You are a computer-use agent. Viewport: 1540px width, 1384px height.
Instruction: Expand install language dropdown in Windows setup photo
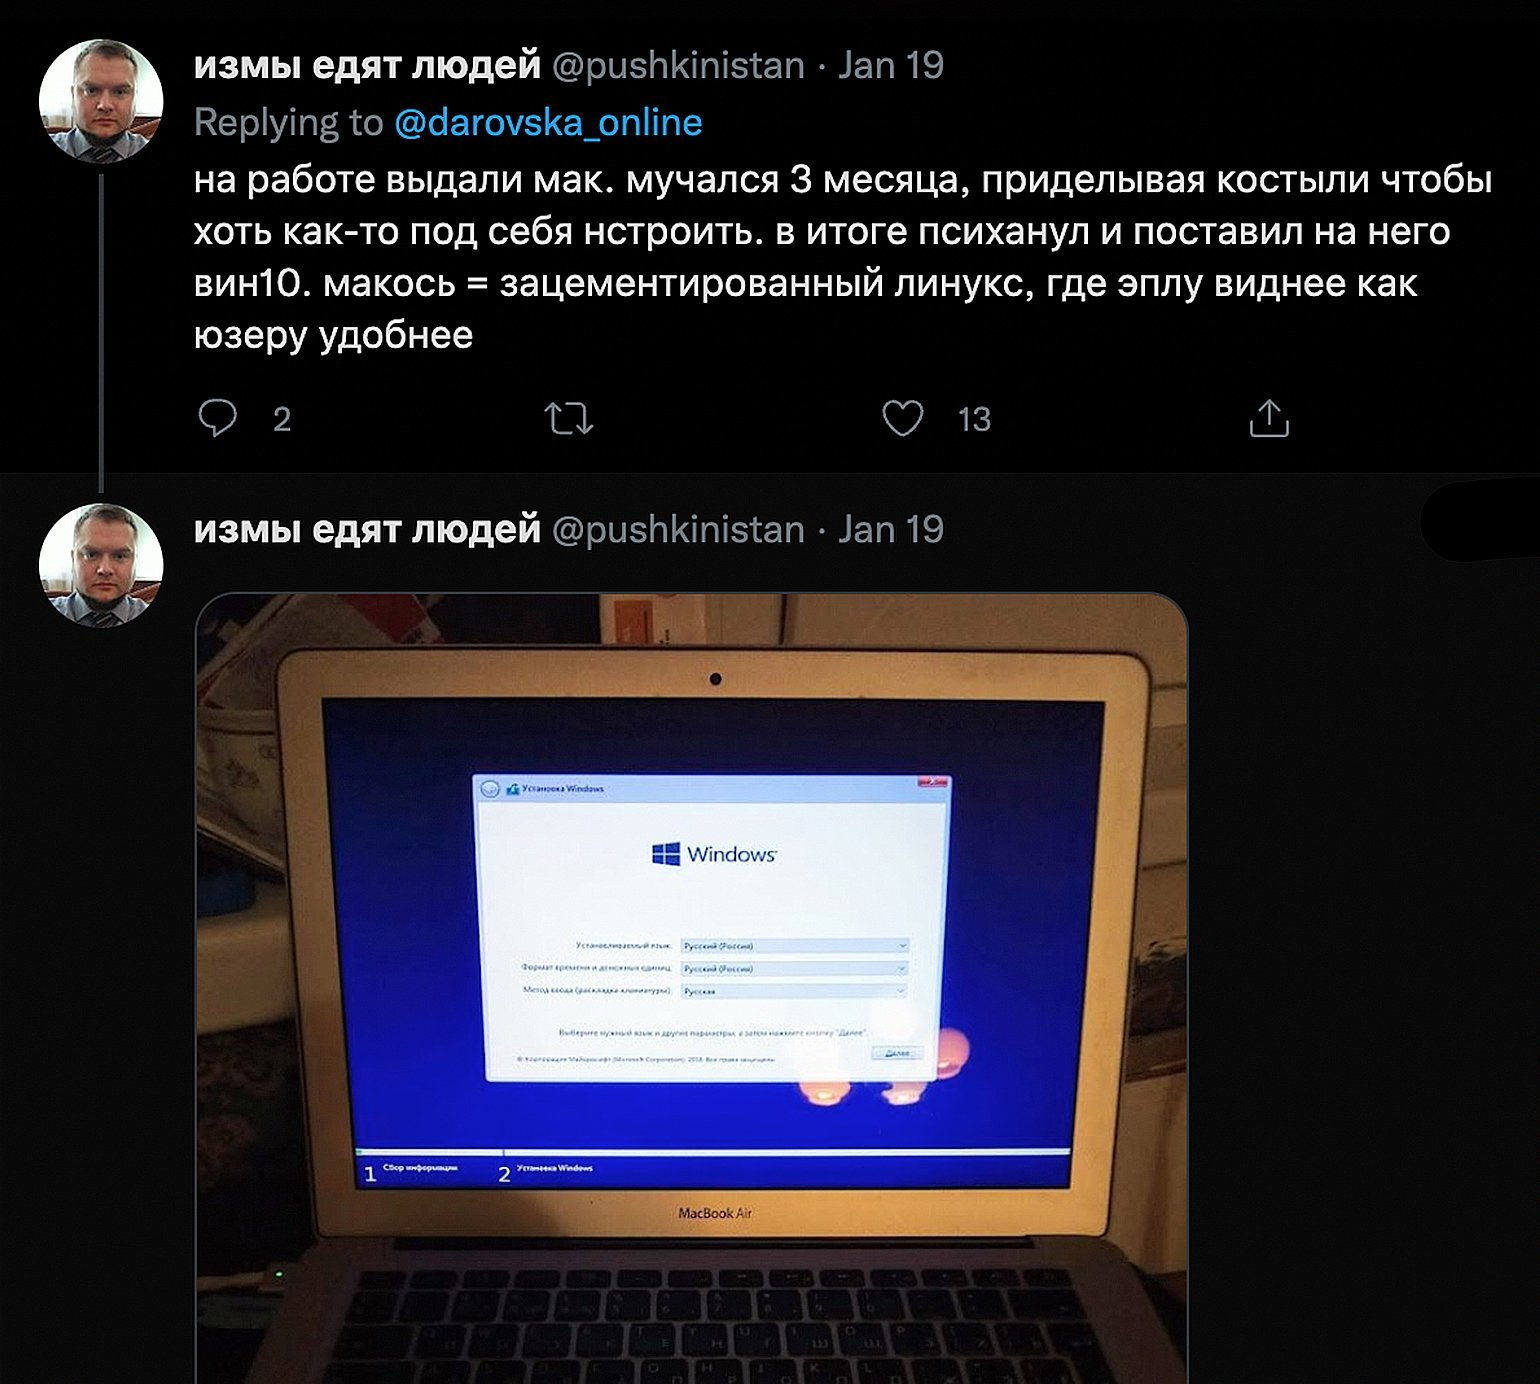point(795,945)
